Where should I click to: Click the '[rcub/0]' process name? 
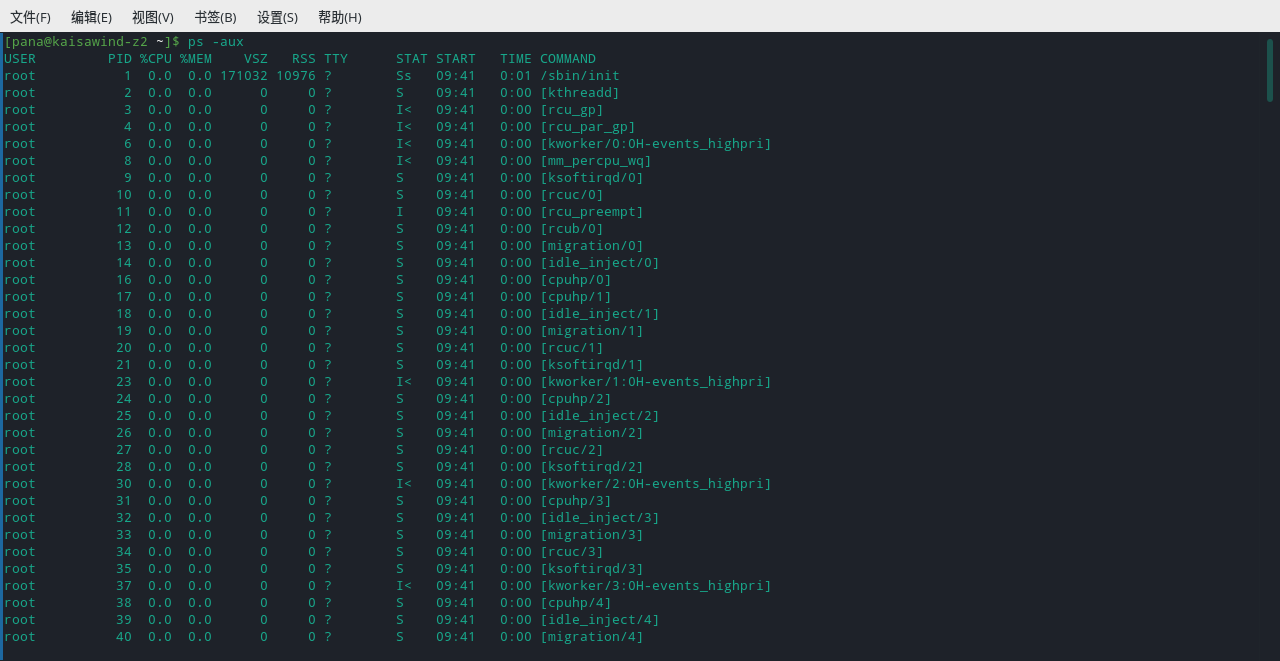tap(572, 228)
